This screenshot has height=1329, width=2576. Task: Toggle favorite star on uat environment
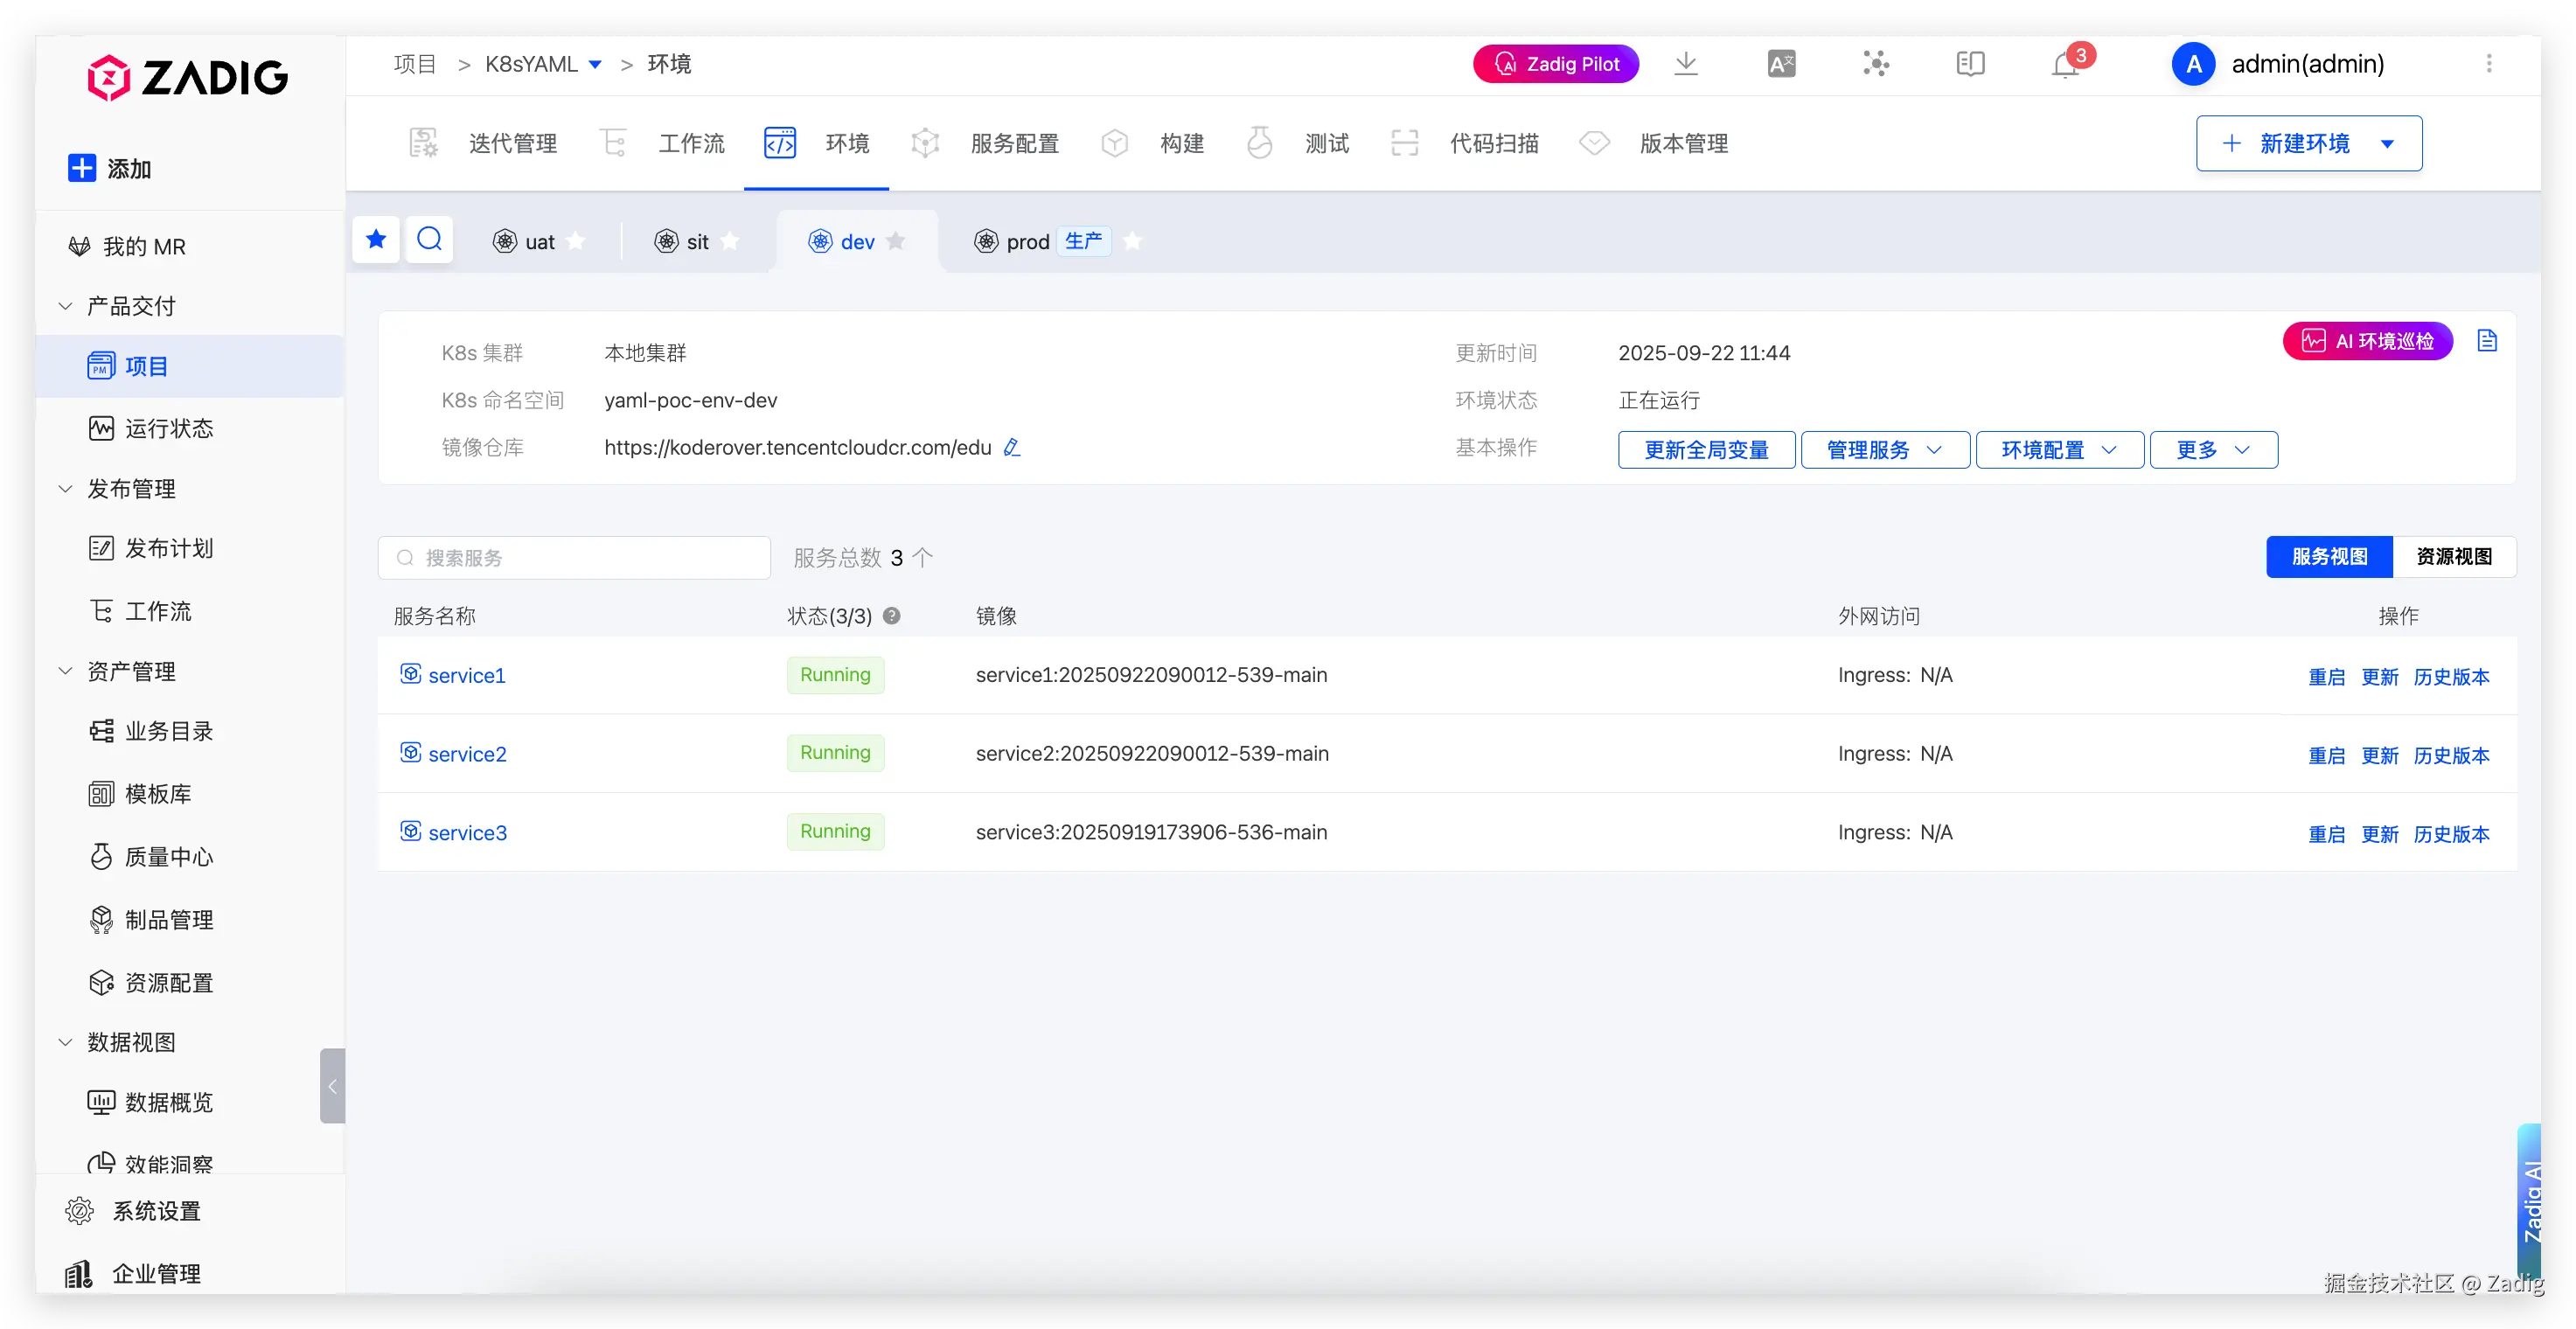[x=576, y=241]
